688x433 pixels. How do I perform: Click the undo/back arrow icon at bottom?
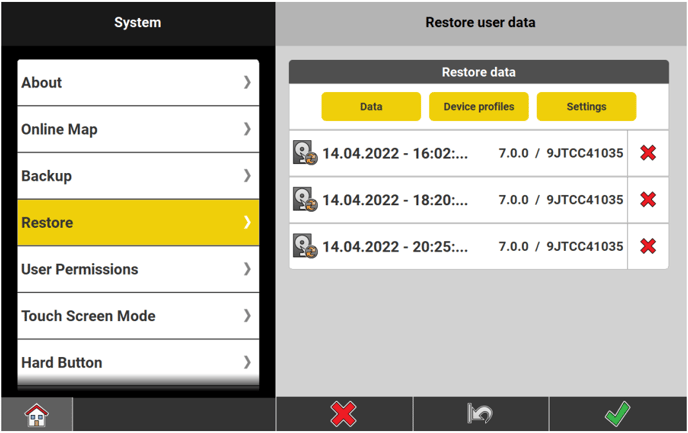click(481, 414)
